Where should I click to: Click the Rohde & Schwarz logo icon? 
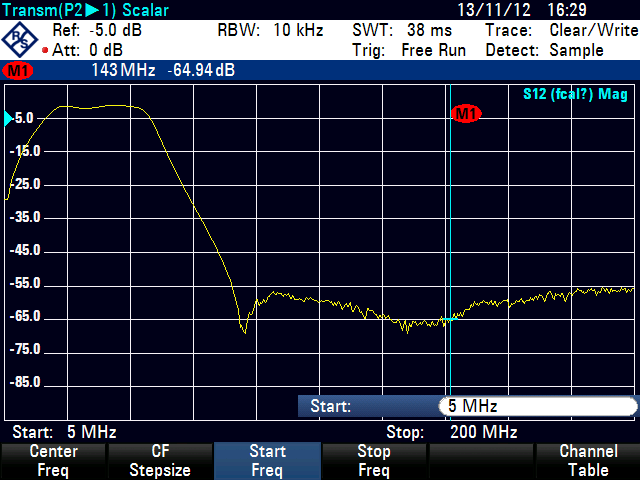pyautogui.click(x=20, y=40)
